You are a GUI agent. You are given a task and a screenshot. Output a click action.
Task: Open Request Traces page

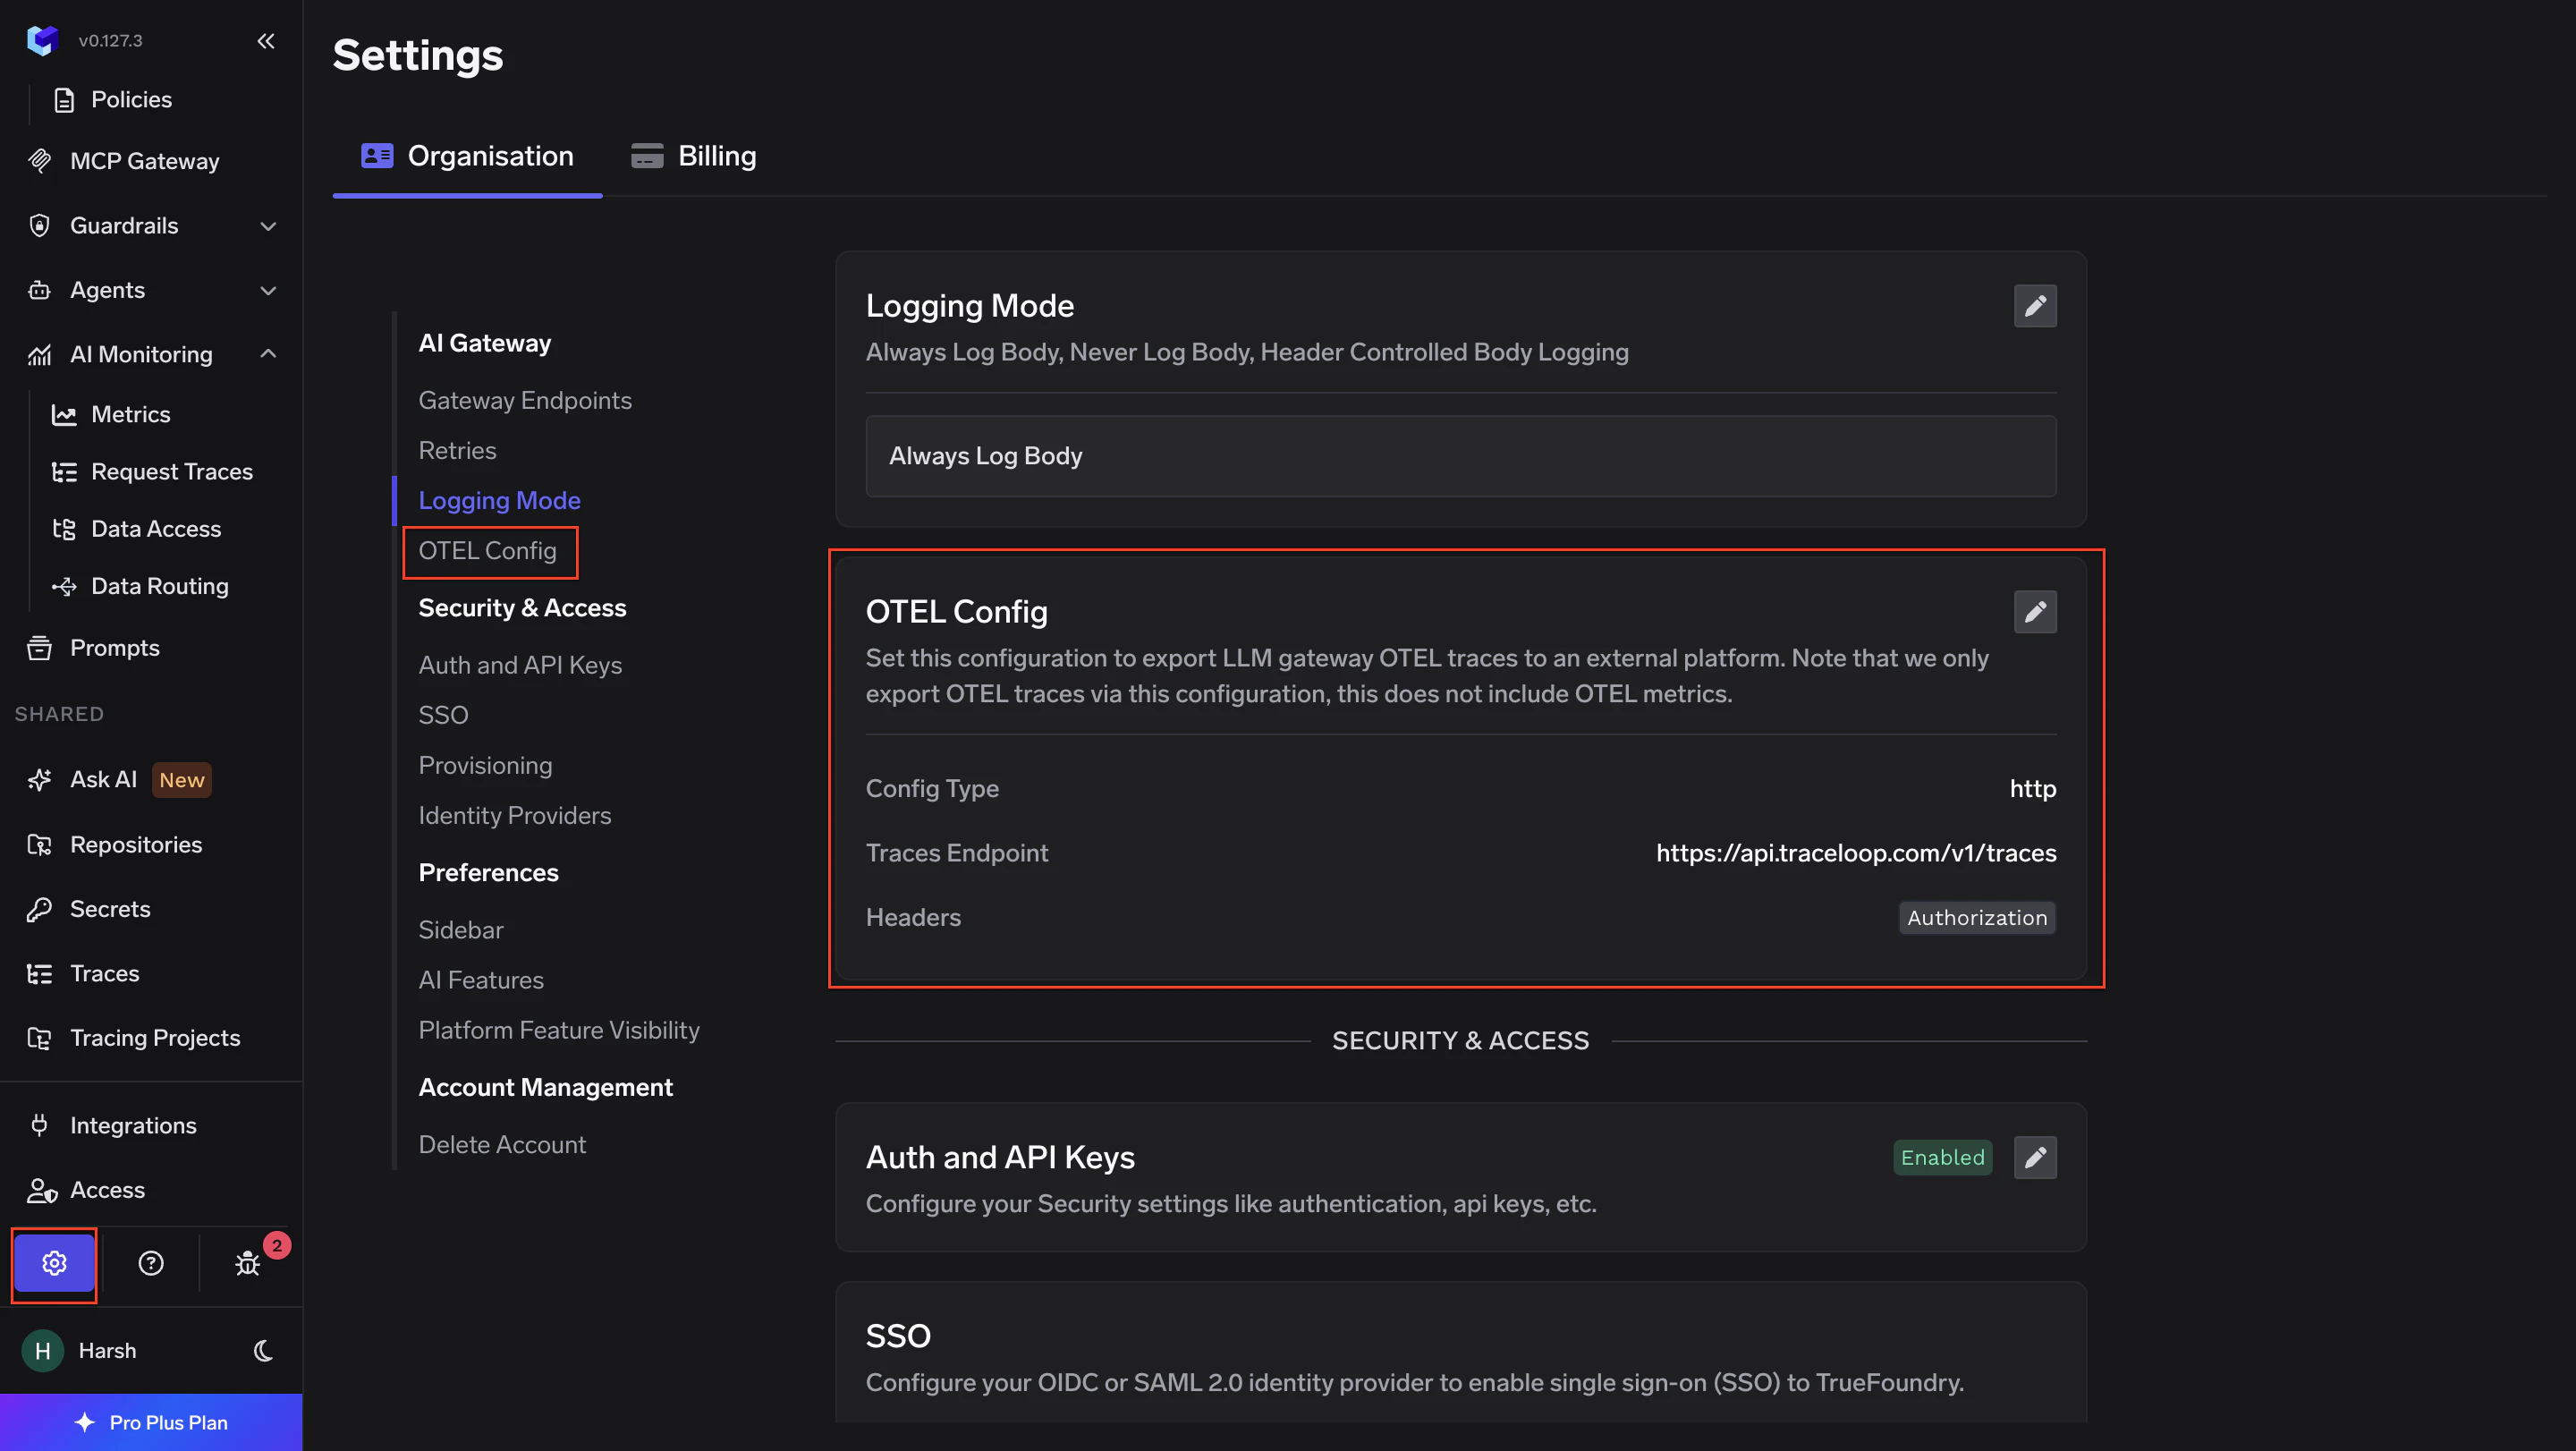(171, 471)
